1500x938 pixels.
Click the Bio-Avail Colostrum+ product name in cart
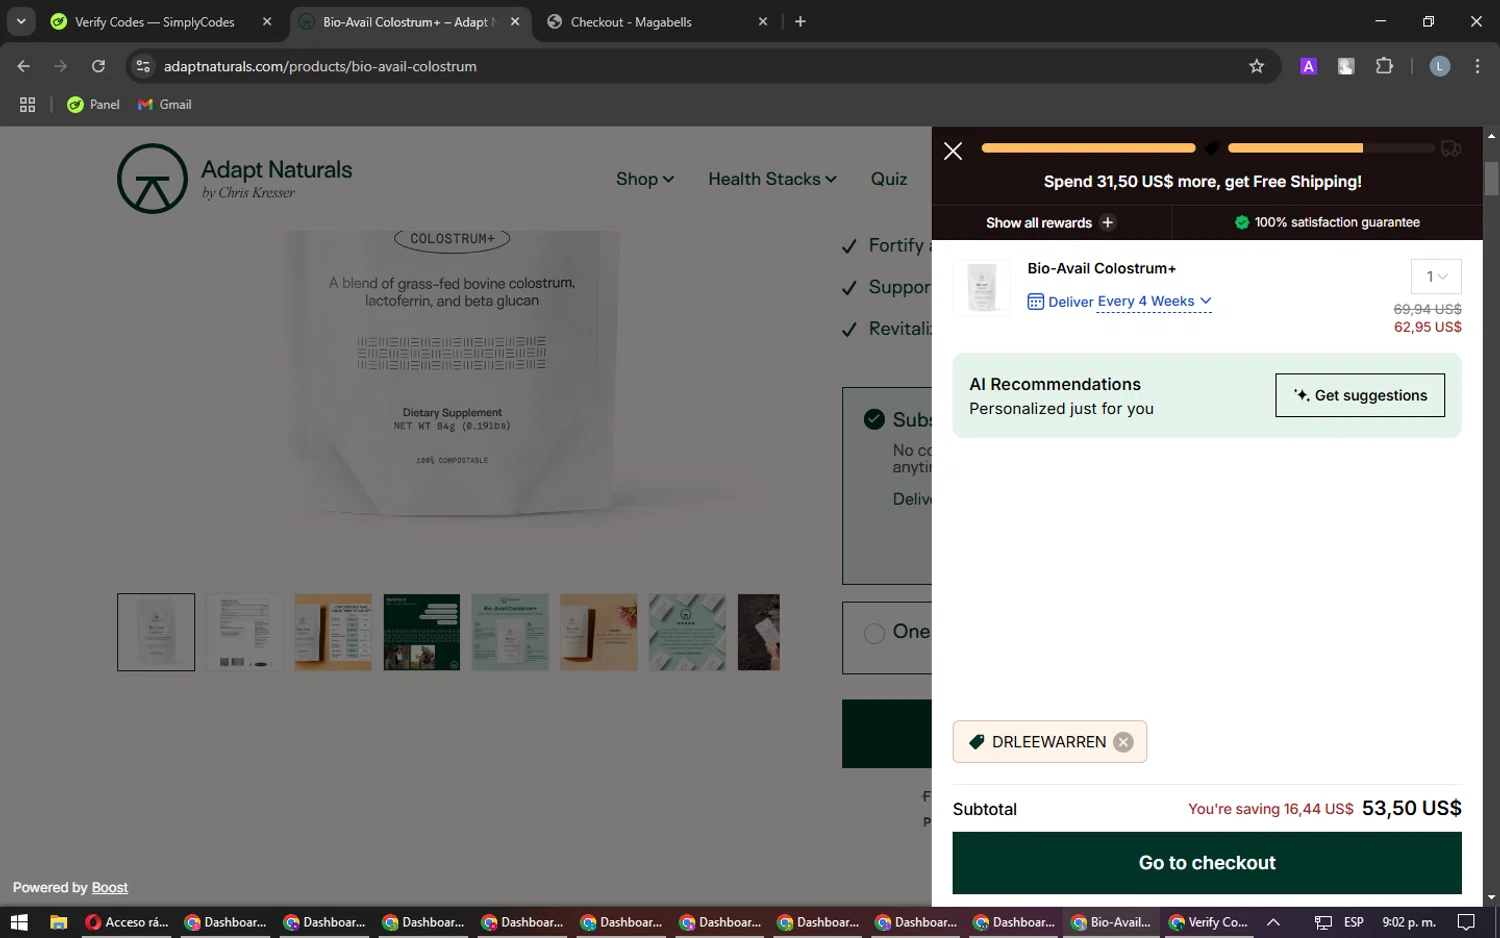[1102, 268]
